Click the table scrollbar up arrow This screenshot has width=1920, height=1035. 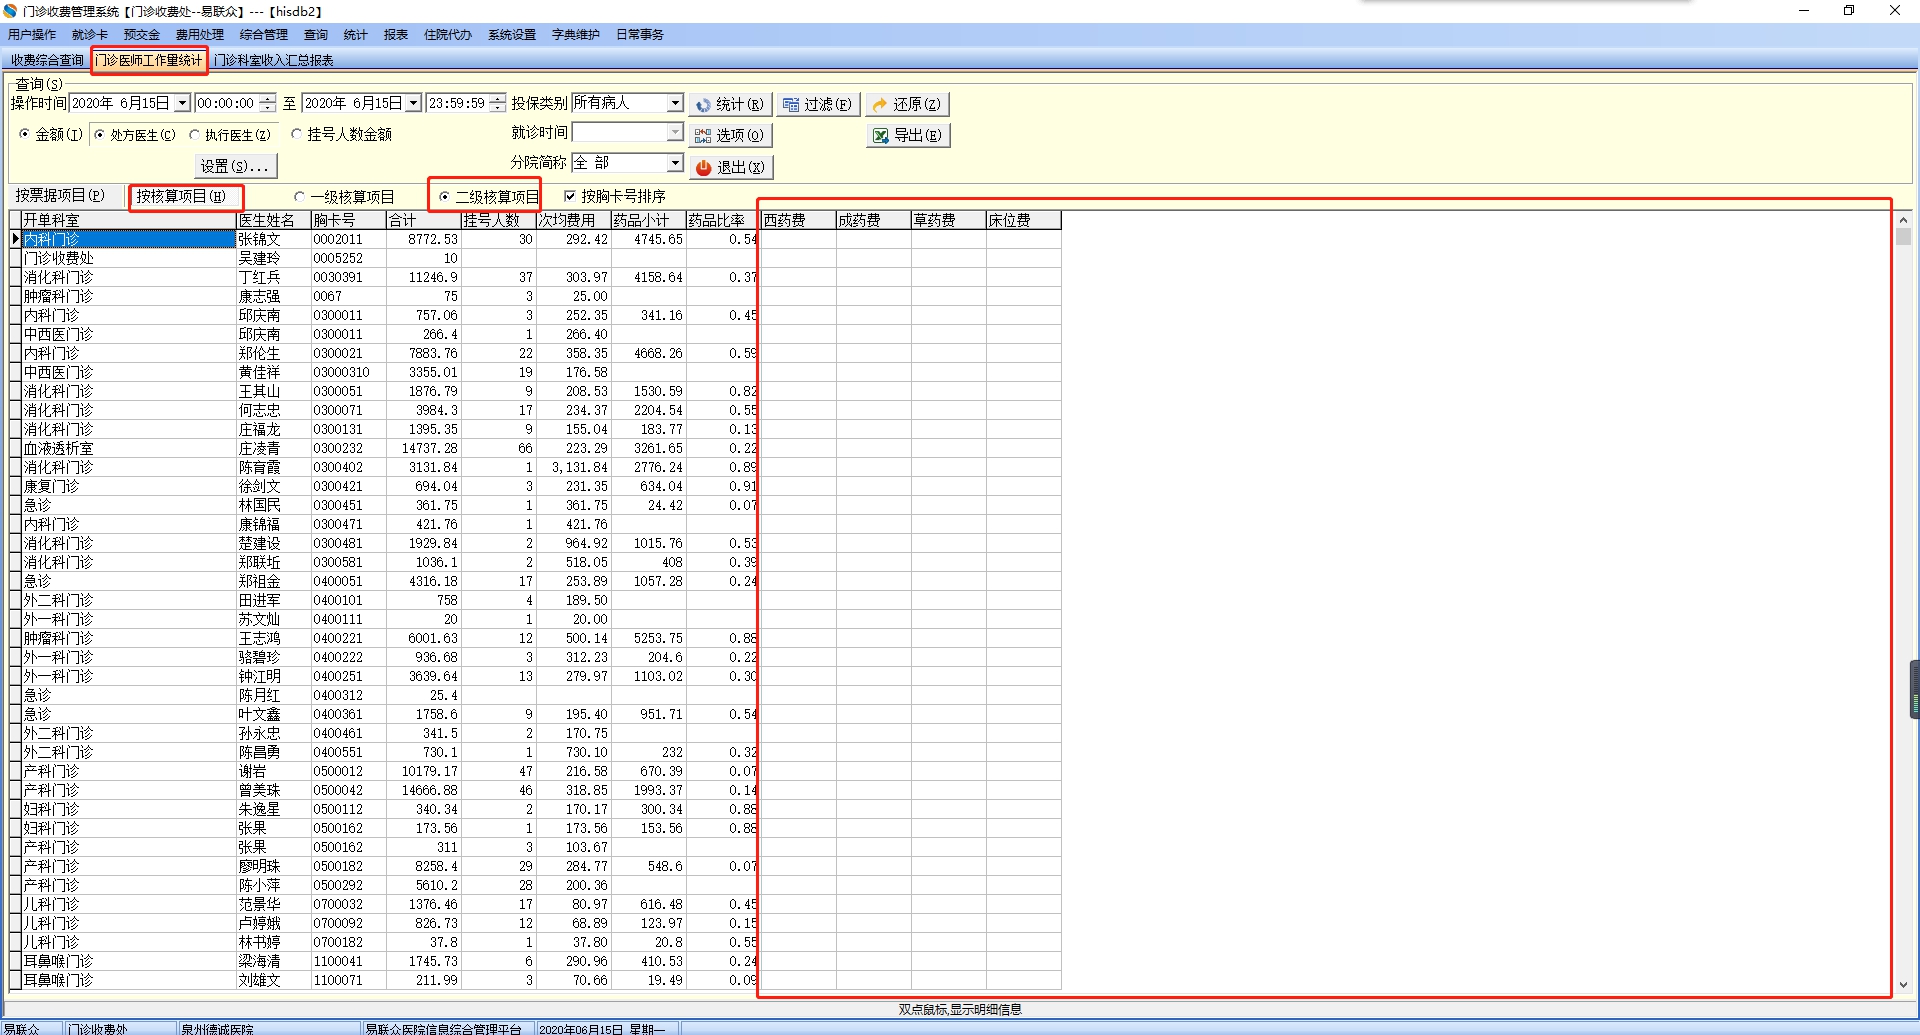click(x=1903, y=220)
